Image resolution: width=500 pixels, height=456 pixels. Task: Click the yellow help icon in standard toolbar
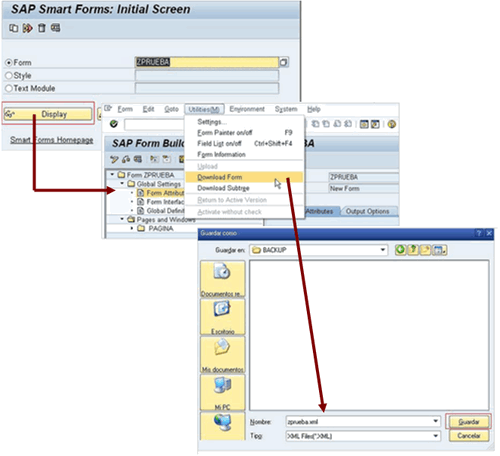(x=392, y=124)
